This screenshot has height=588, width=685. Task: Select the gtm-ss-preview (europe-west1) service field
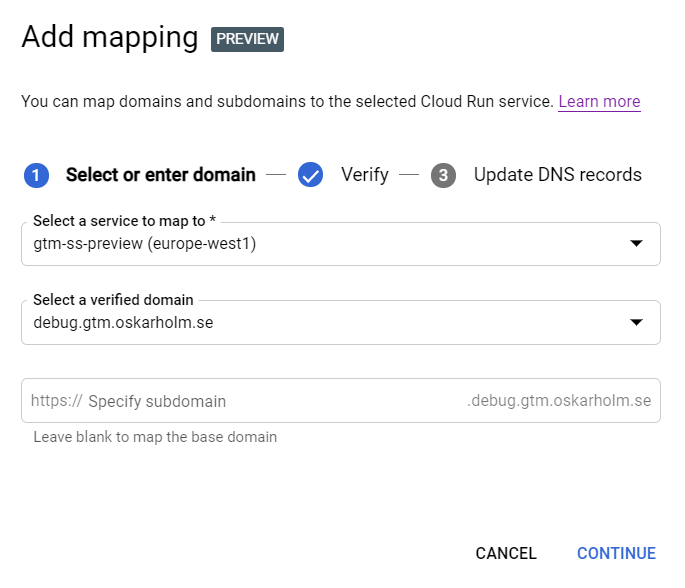[x=145, y=244]
